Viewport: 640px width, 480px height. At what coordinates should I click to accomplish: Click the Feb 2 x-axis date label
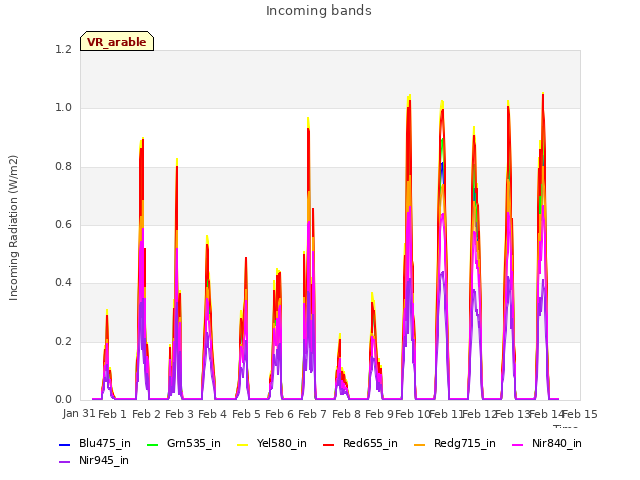(146, 414)
